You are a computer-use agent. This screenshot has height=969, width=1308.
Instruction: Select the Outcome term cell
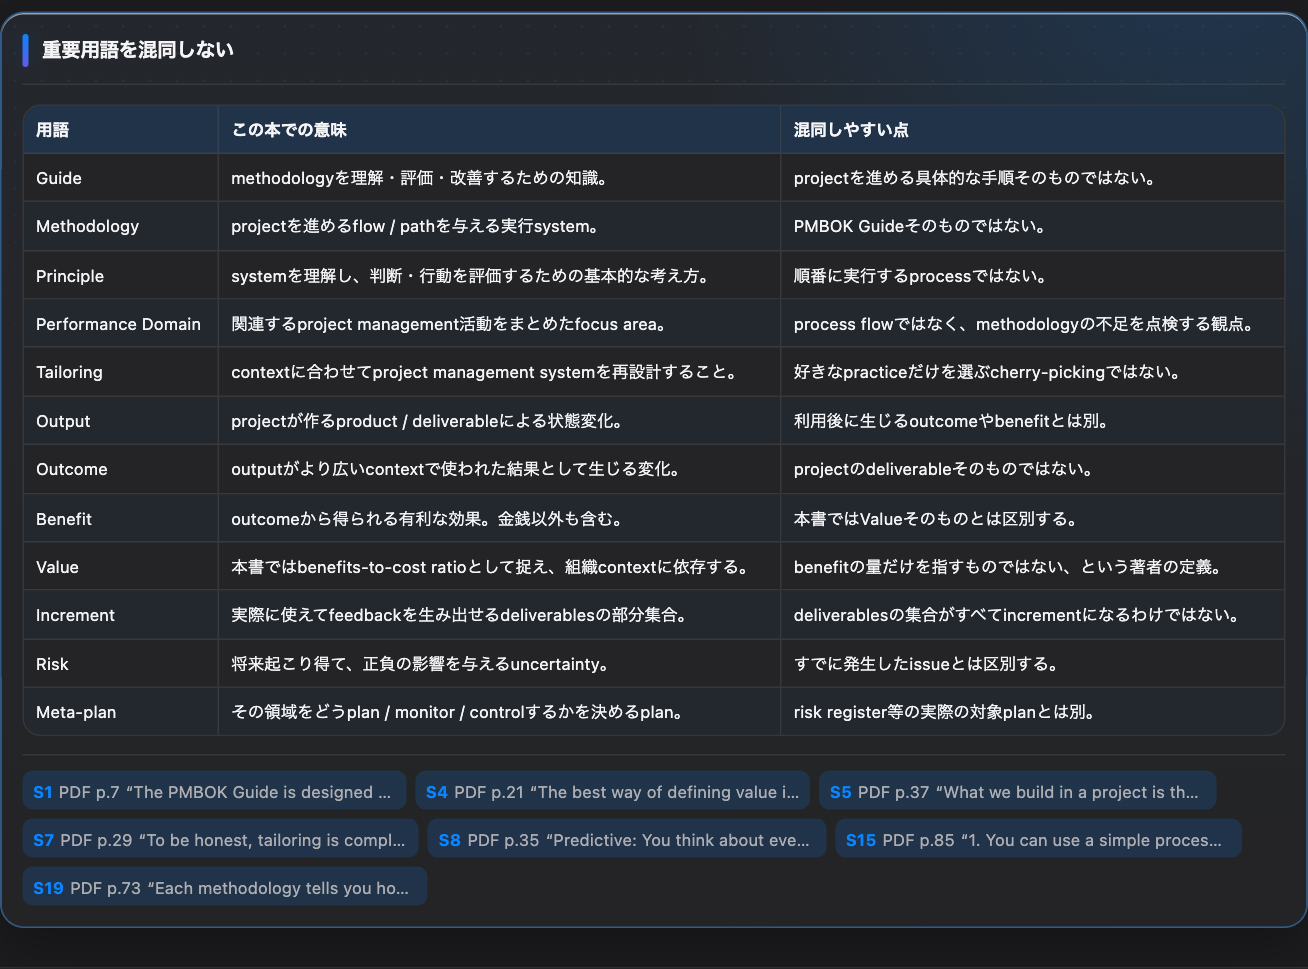click(x=121, y=469)
